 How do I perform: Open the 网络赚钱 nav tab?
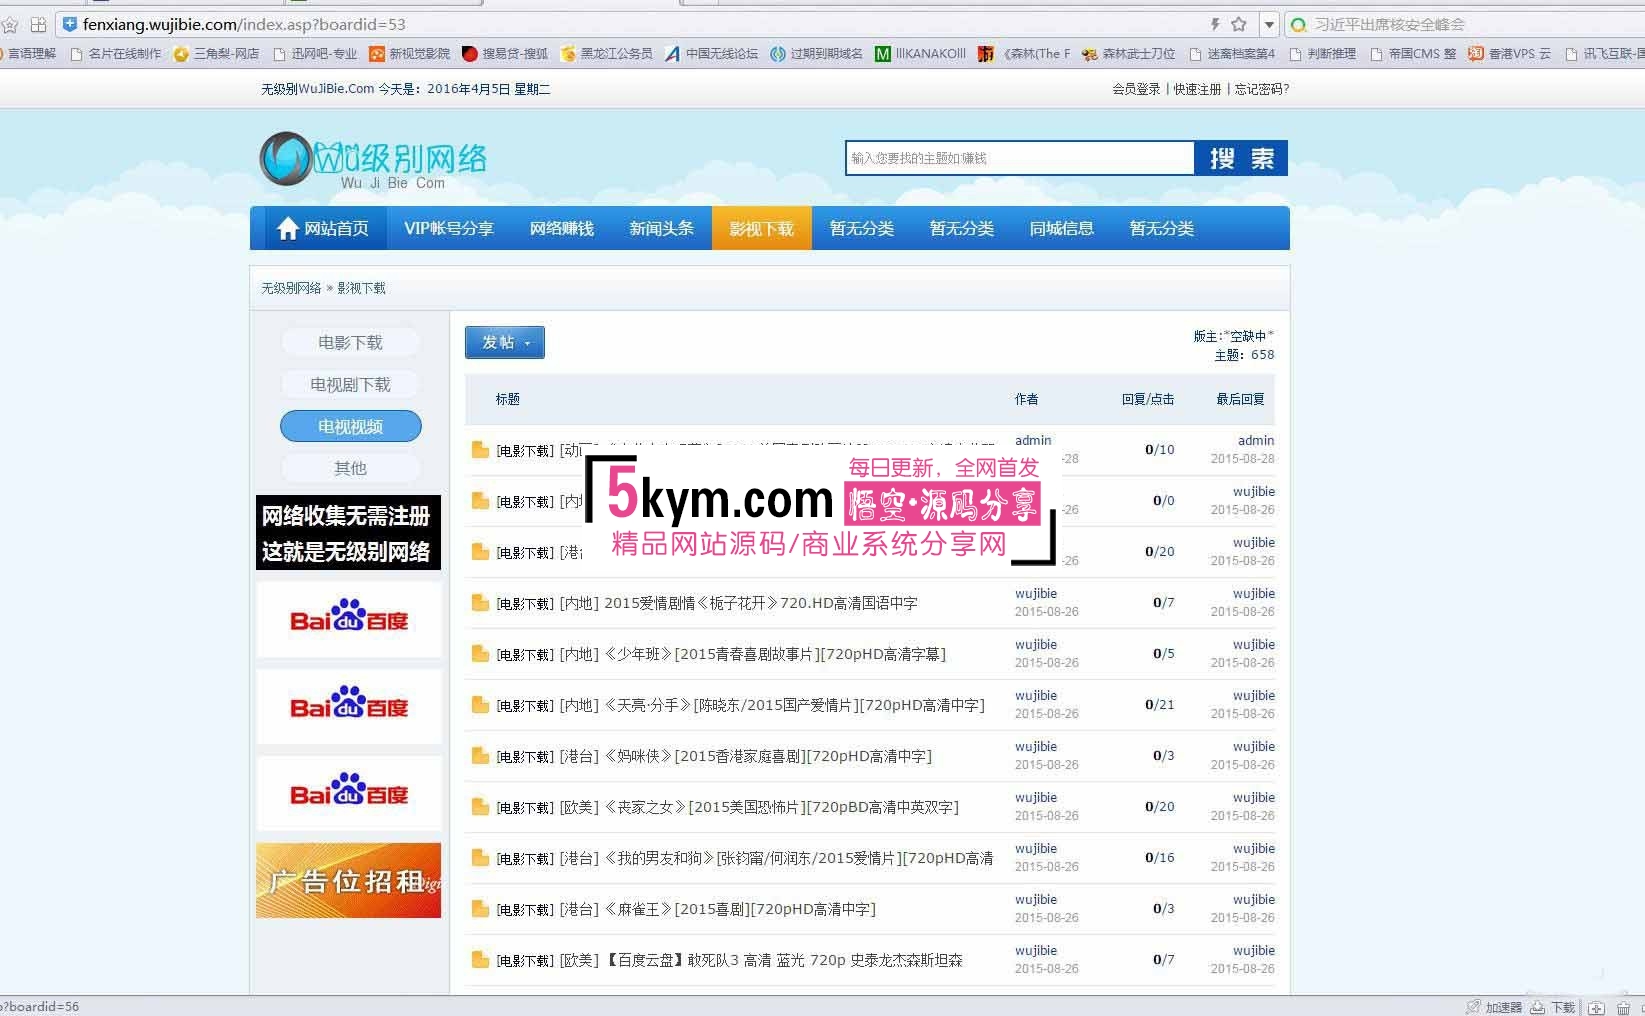tap(562, 229)
